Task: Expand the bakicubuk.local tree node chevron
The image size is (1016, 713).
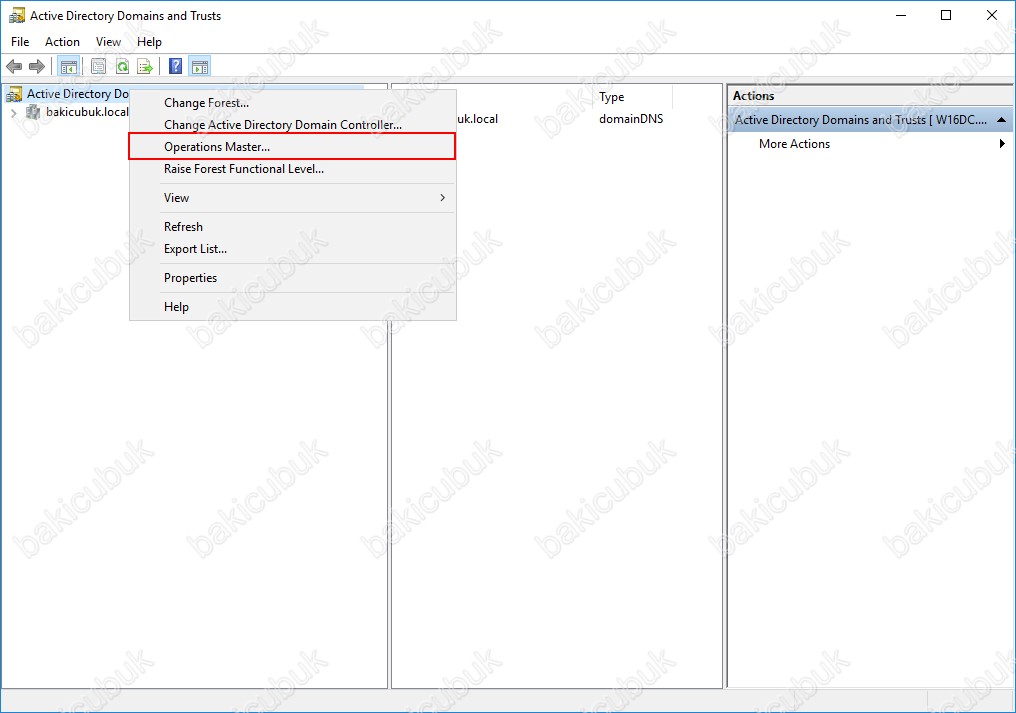Action: click(14, 113)
